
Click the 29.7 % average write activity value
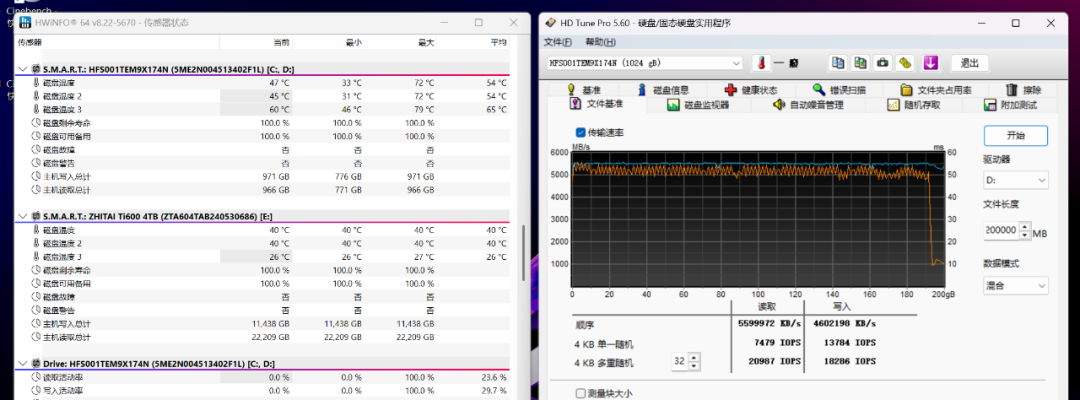(493, 390)
